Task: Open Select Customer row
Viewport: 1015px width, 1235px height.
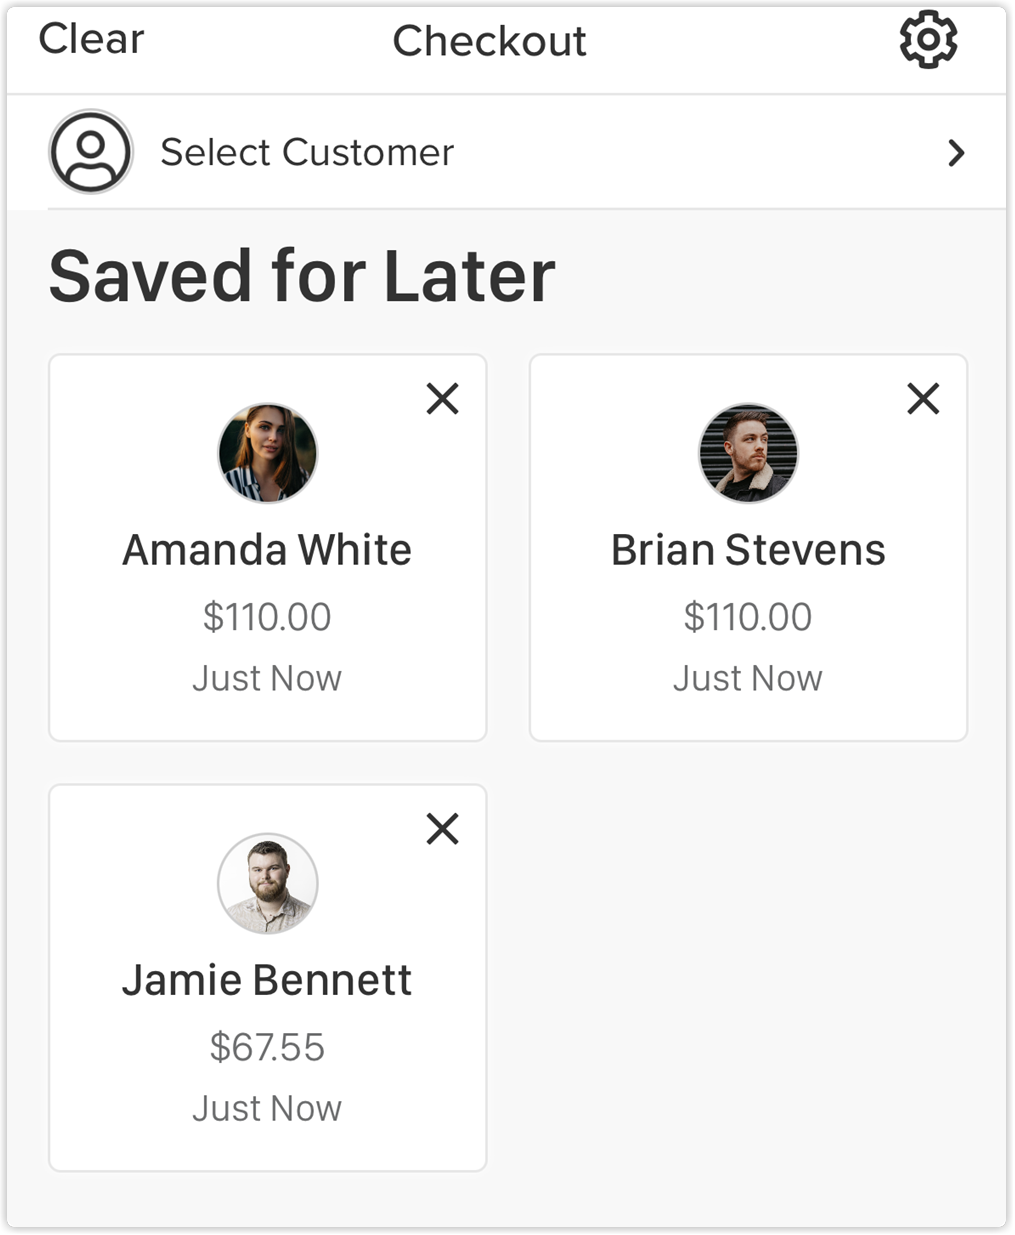Action: [x=507, y=152]
